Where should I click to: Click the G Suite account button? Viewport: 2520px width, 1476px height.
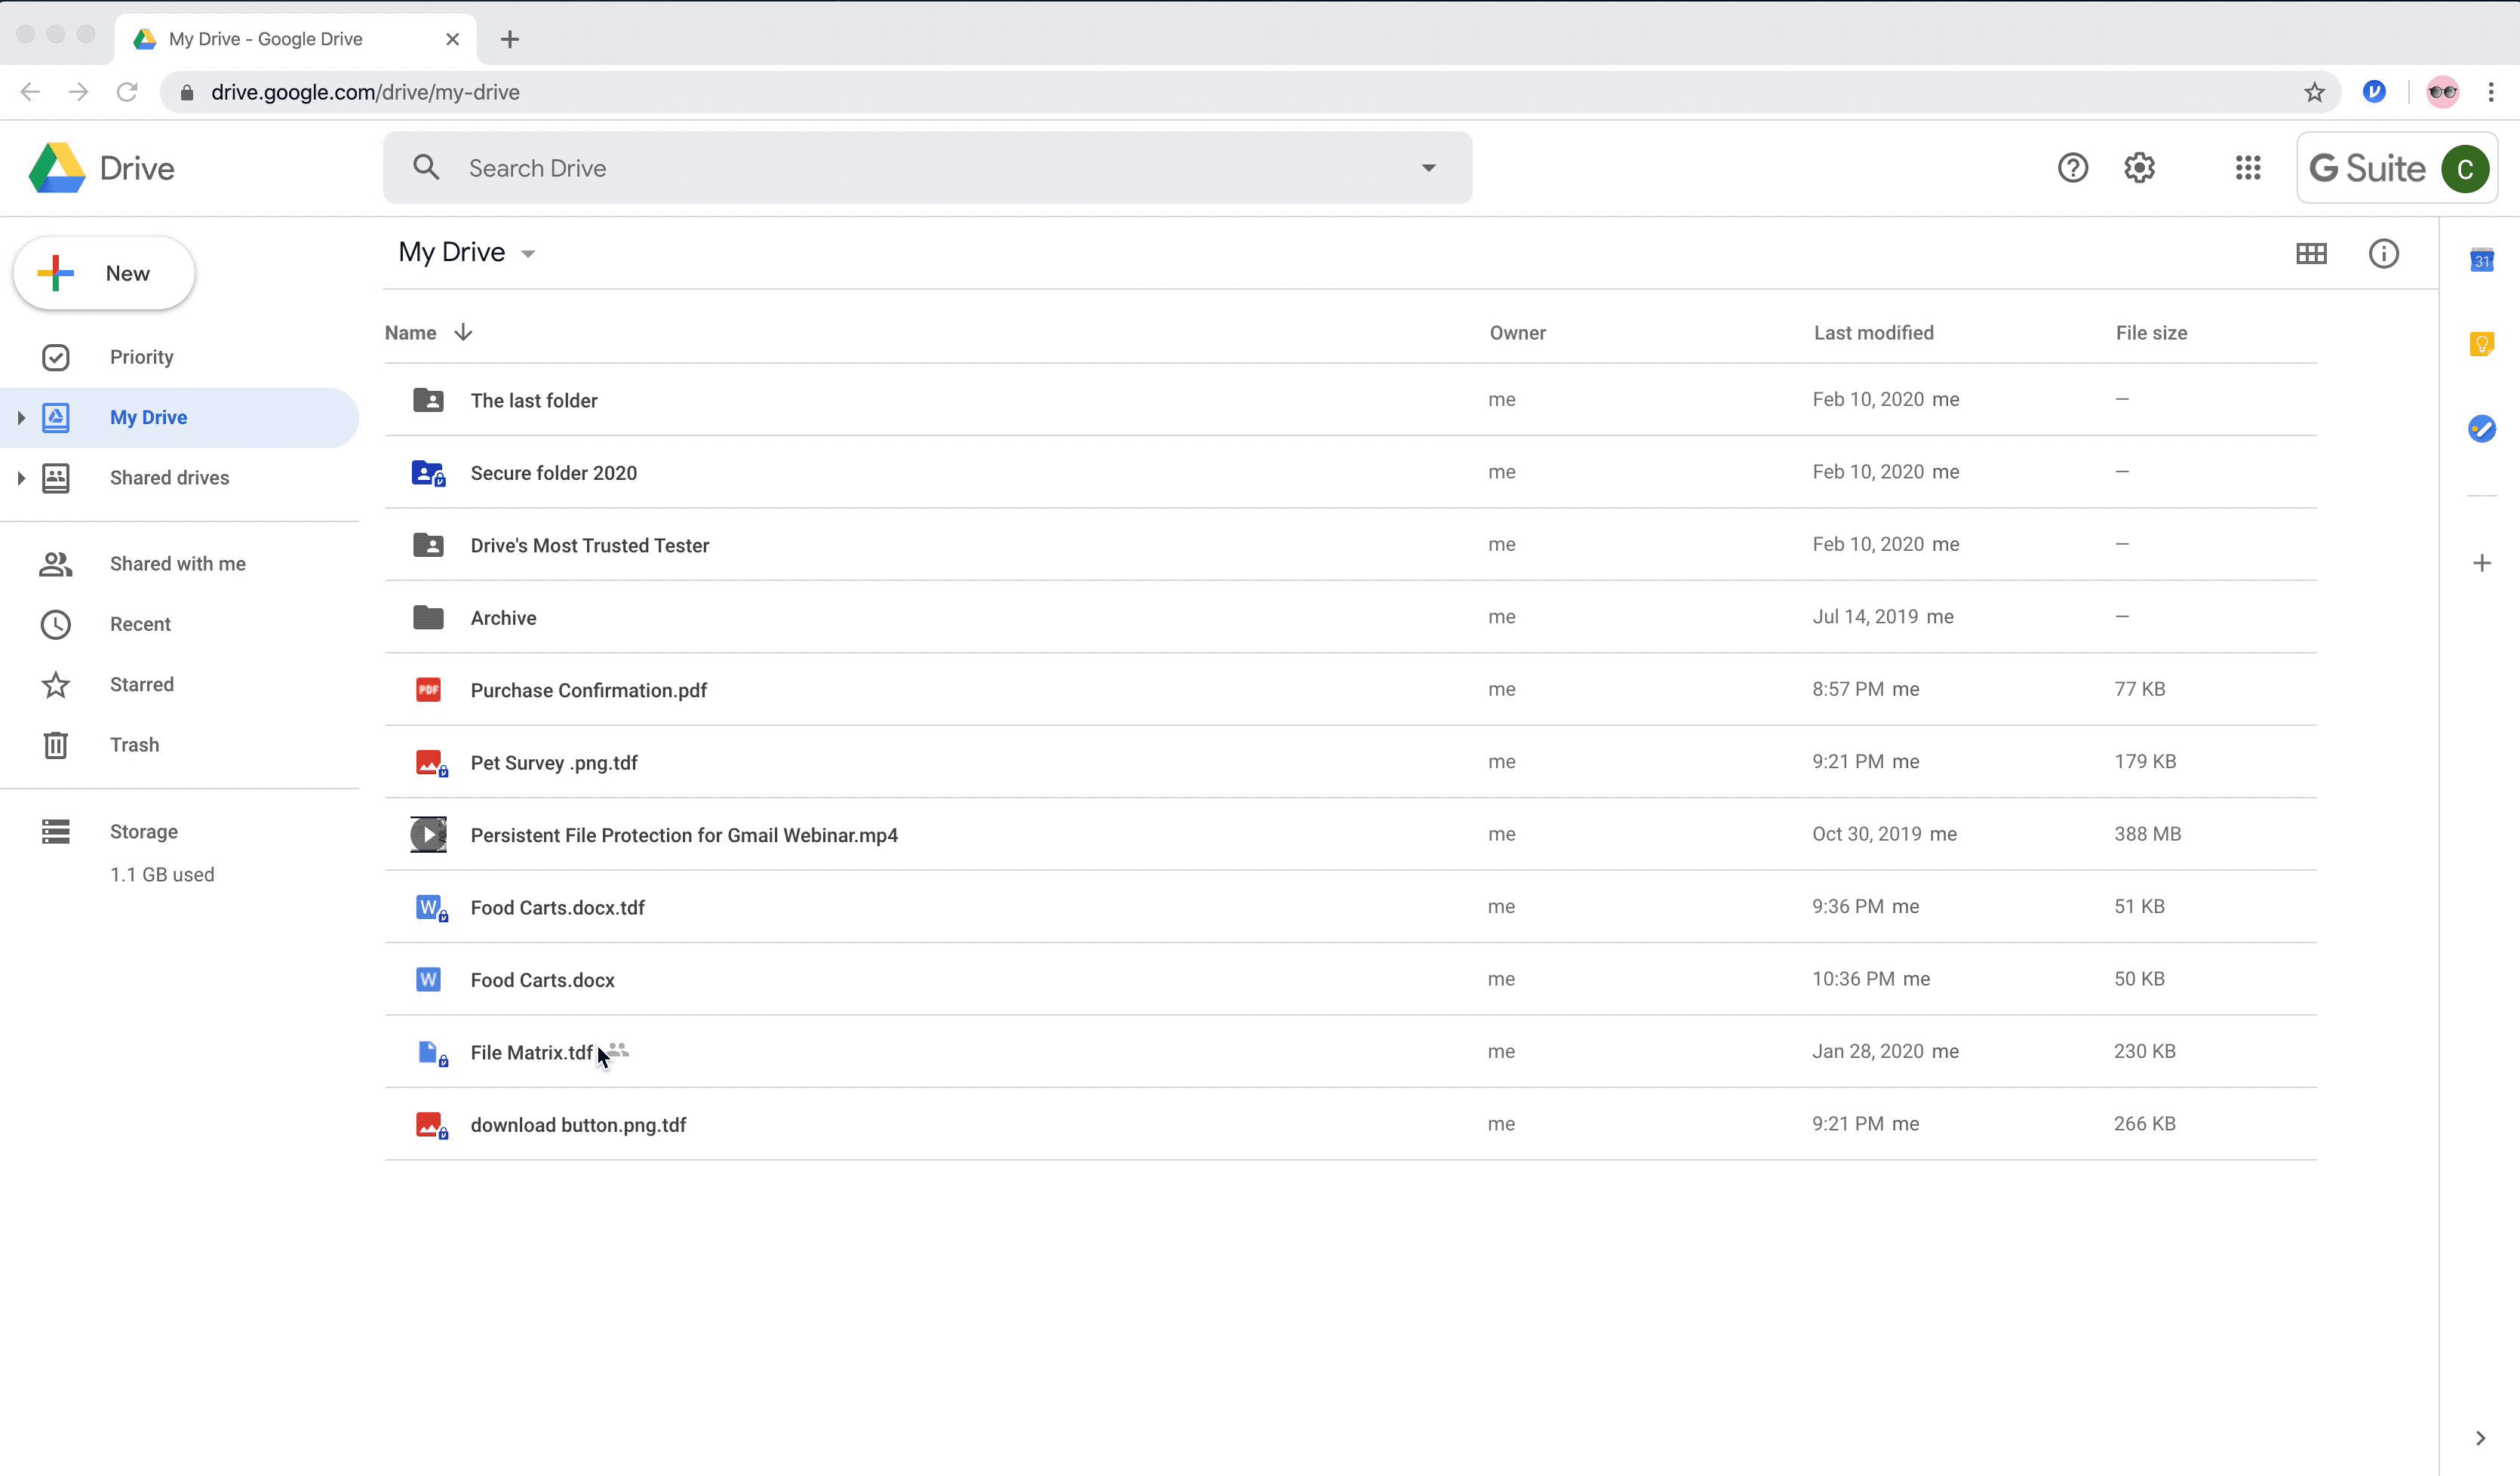click(x=2396, y=168)
